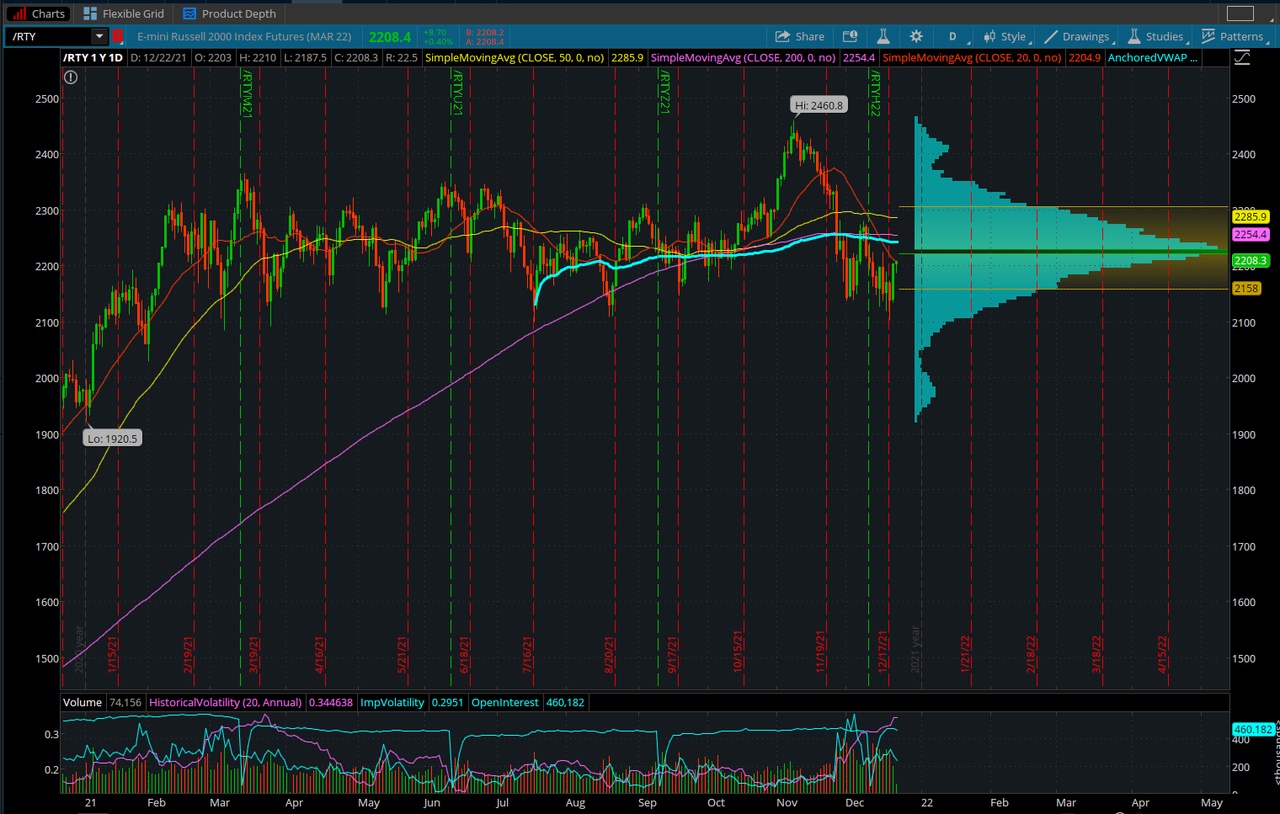Viewport: 1280px width, 814px height.
Task: Click the C: 2208.3 close value
Action: (x=355, y=58)
